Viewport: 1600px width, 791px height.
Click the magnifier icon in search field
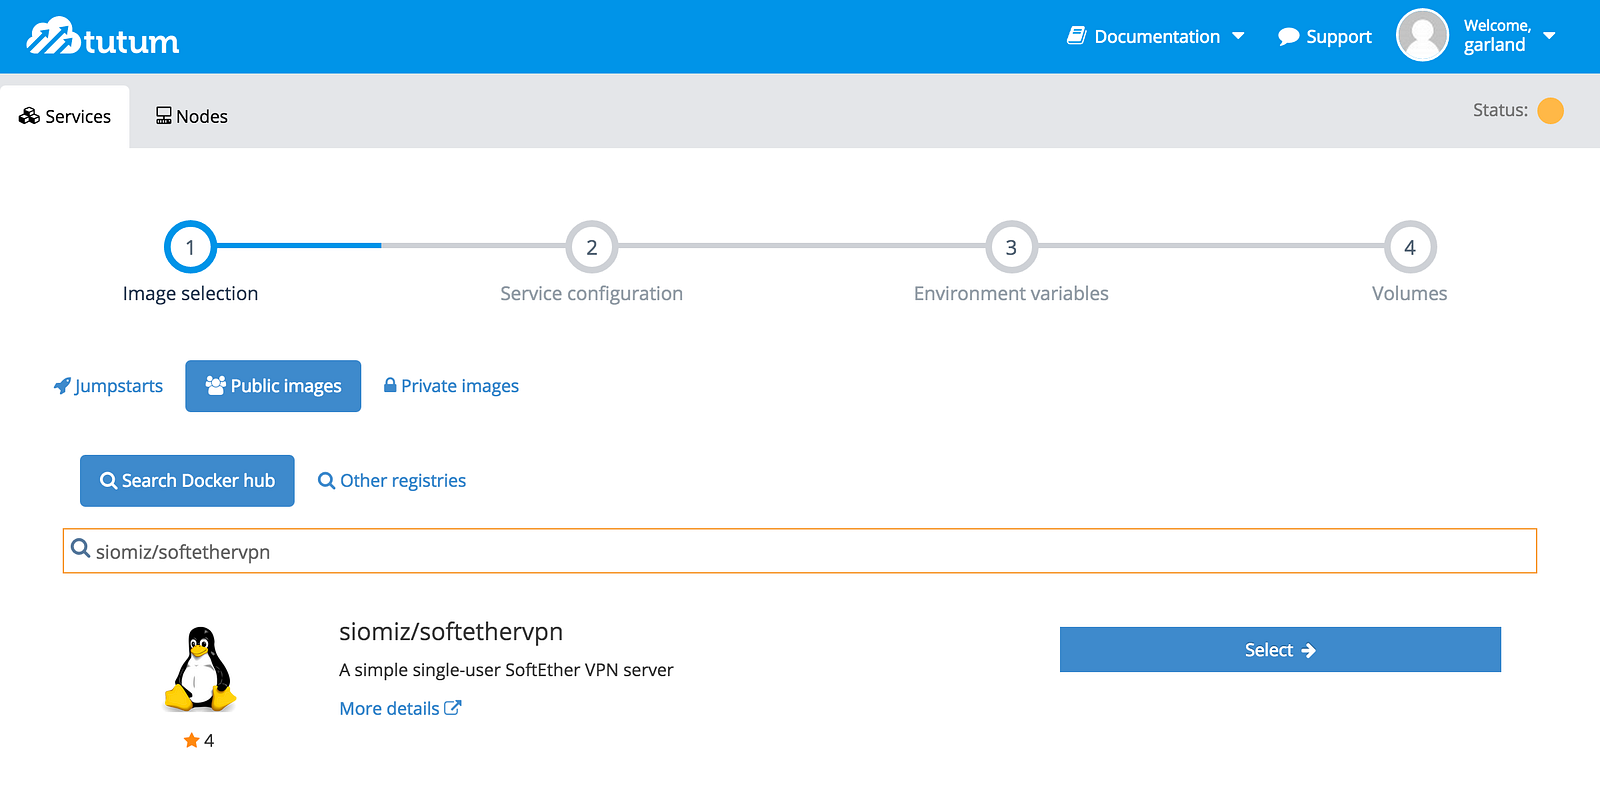coord(81,549)
